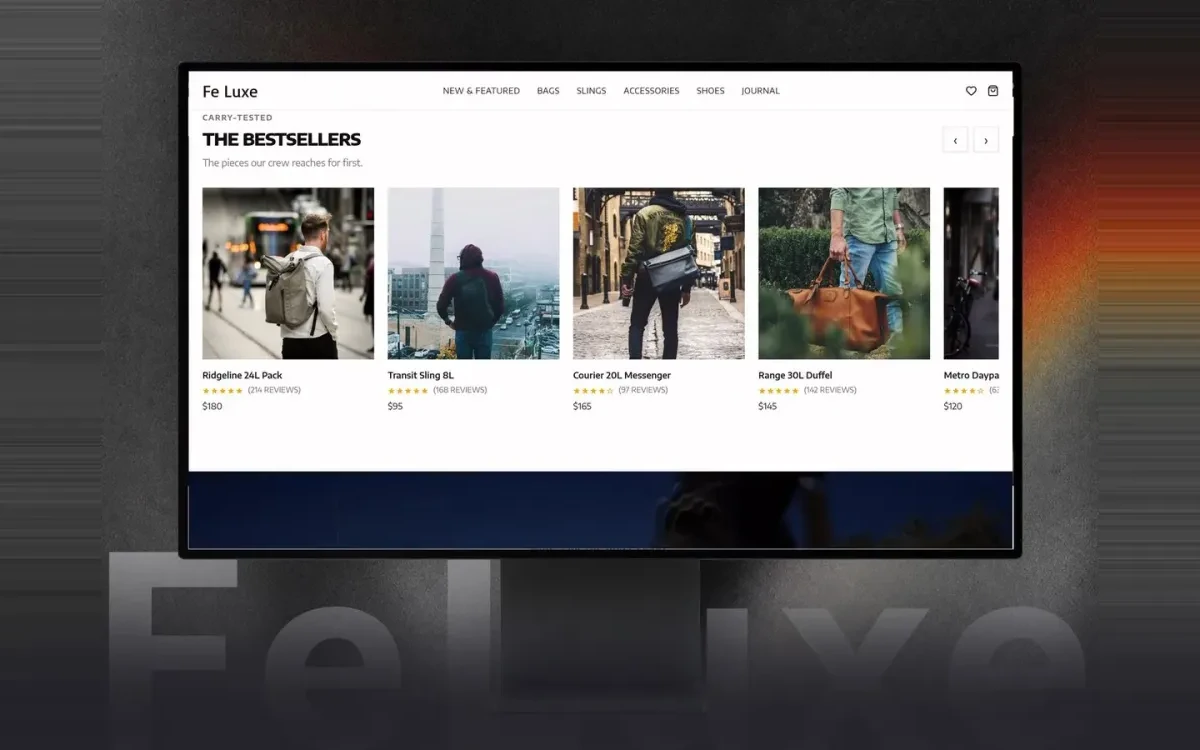Visit the JOURNAL page
1200x750 pixels.
pyautogui.click(x=760, y=91)
